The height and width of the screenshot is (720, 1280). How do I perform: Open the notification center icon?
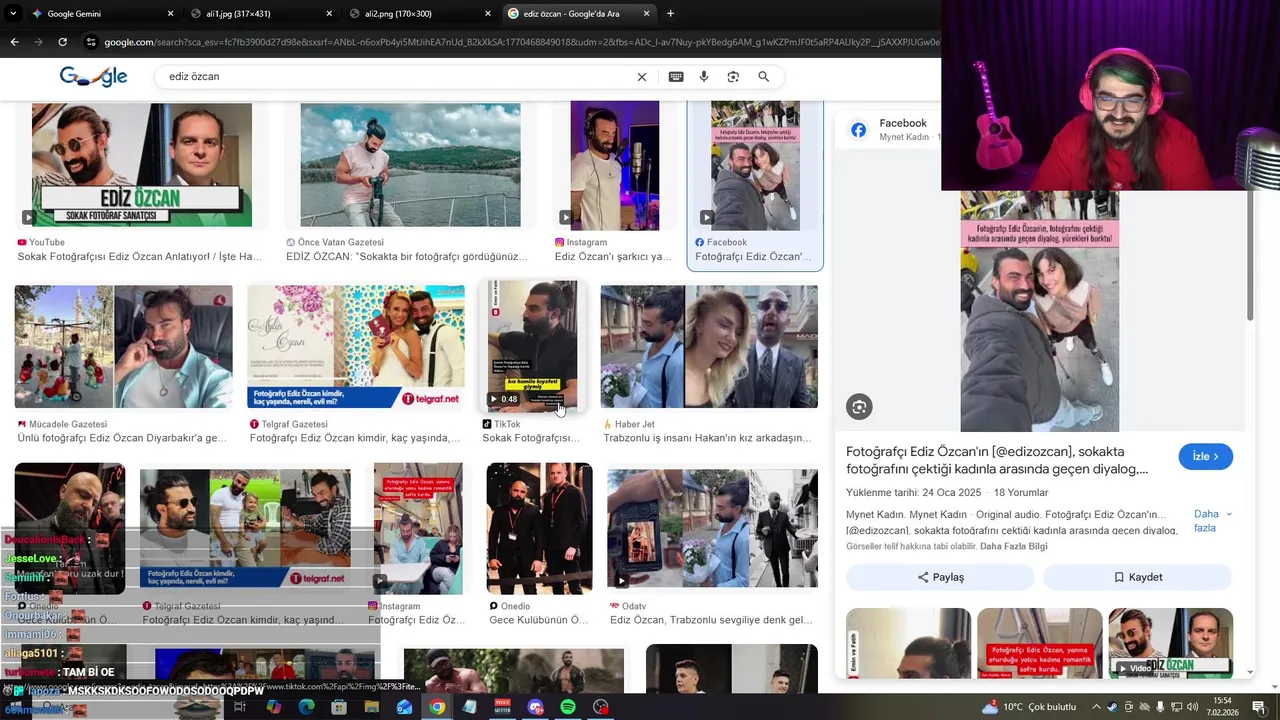click(x=1259, y=707)
